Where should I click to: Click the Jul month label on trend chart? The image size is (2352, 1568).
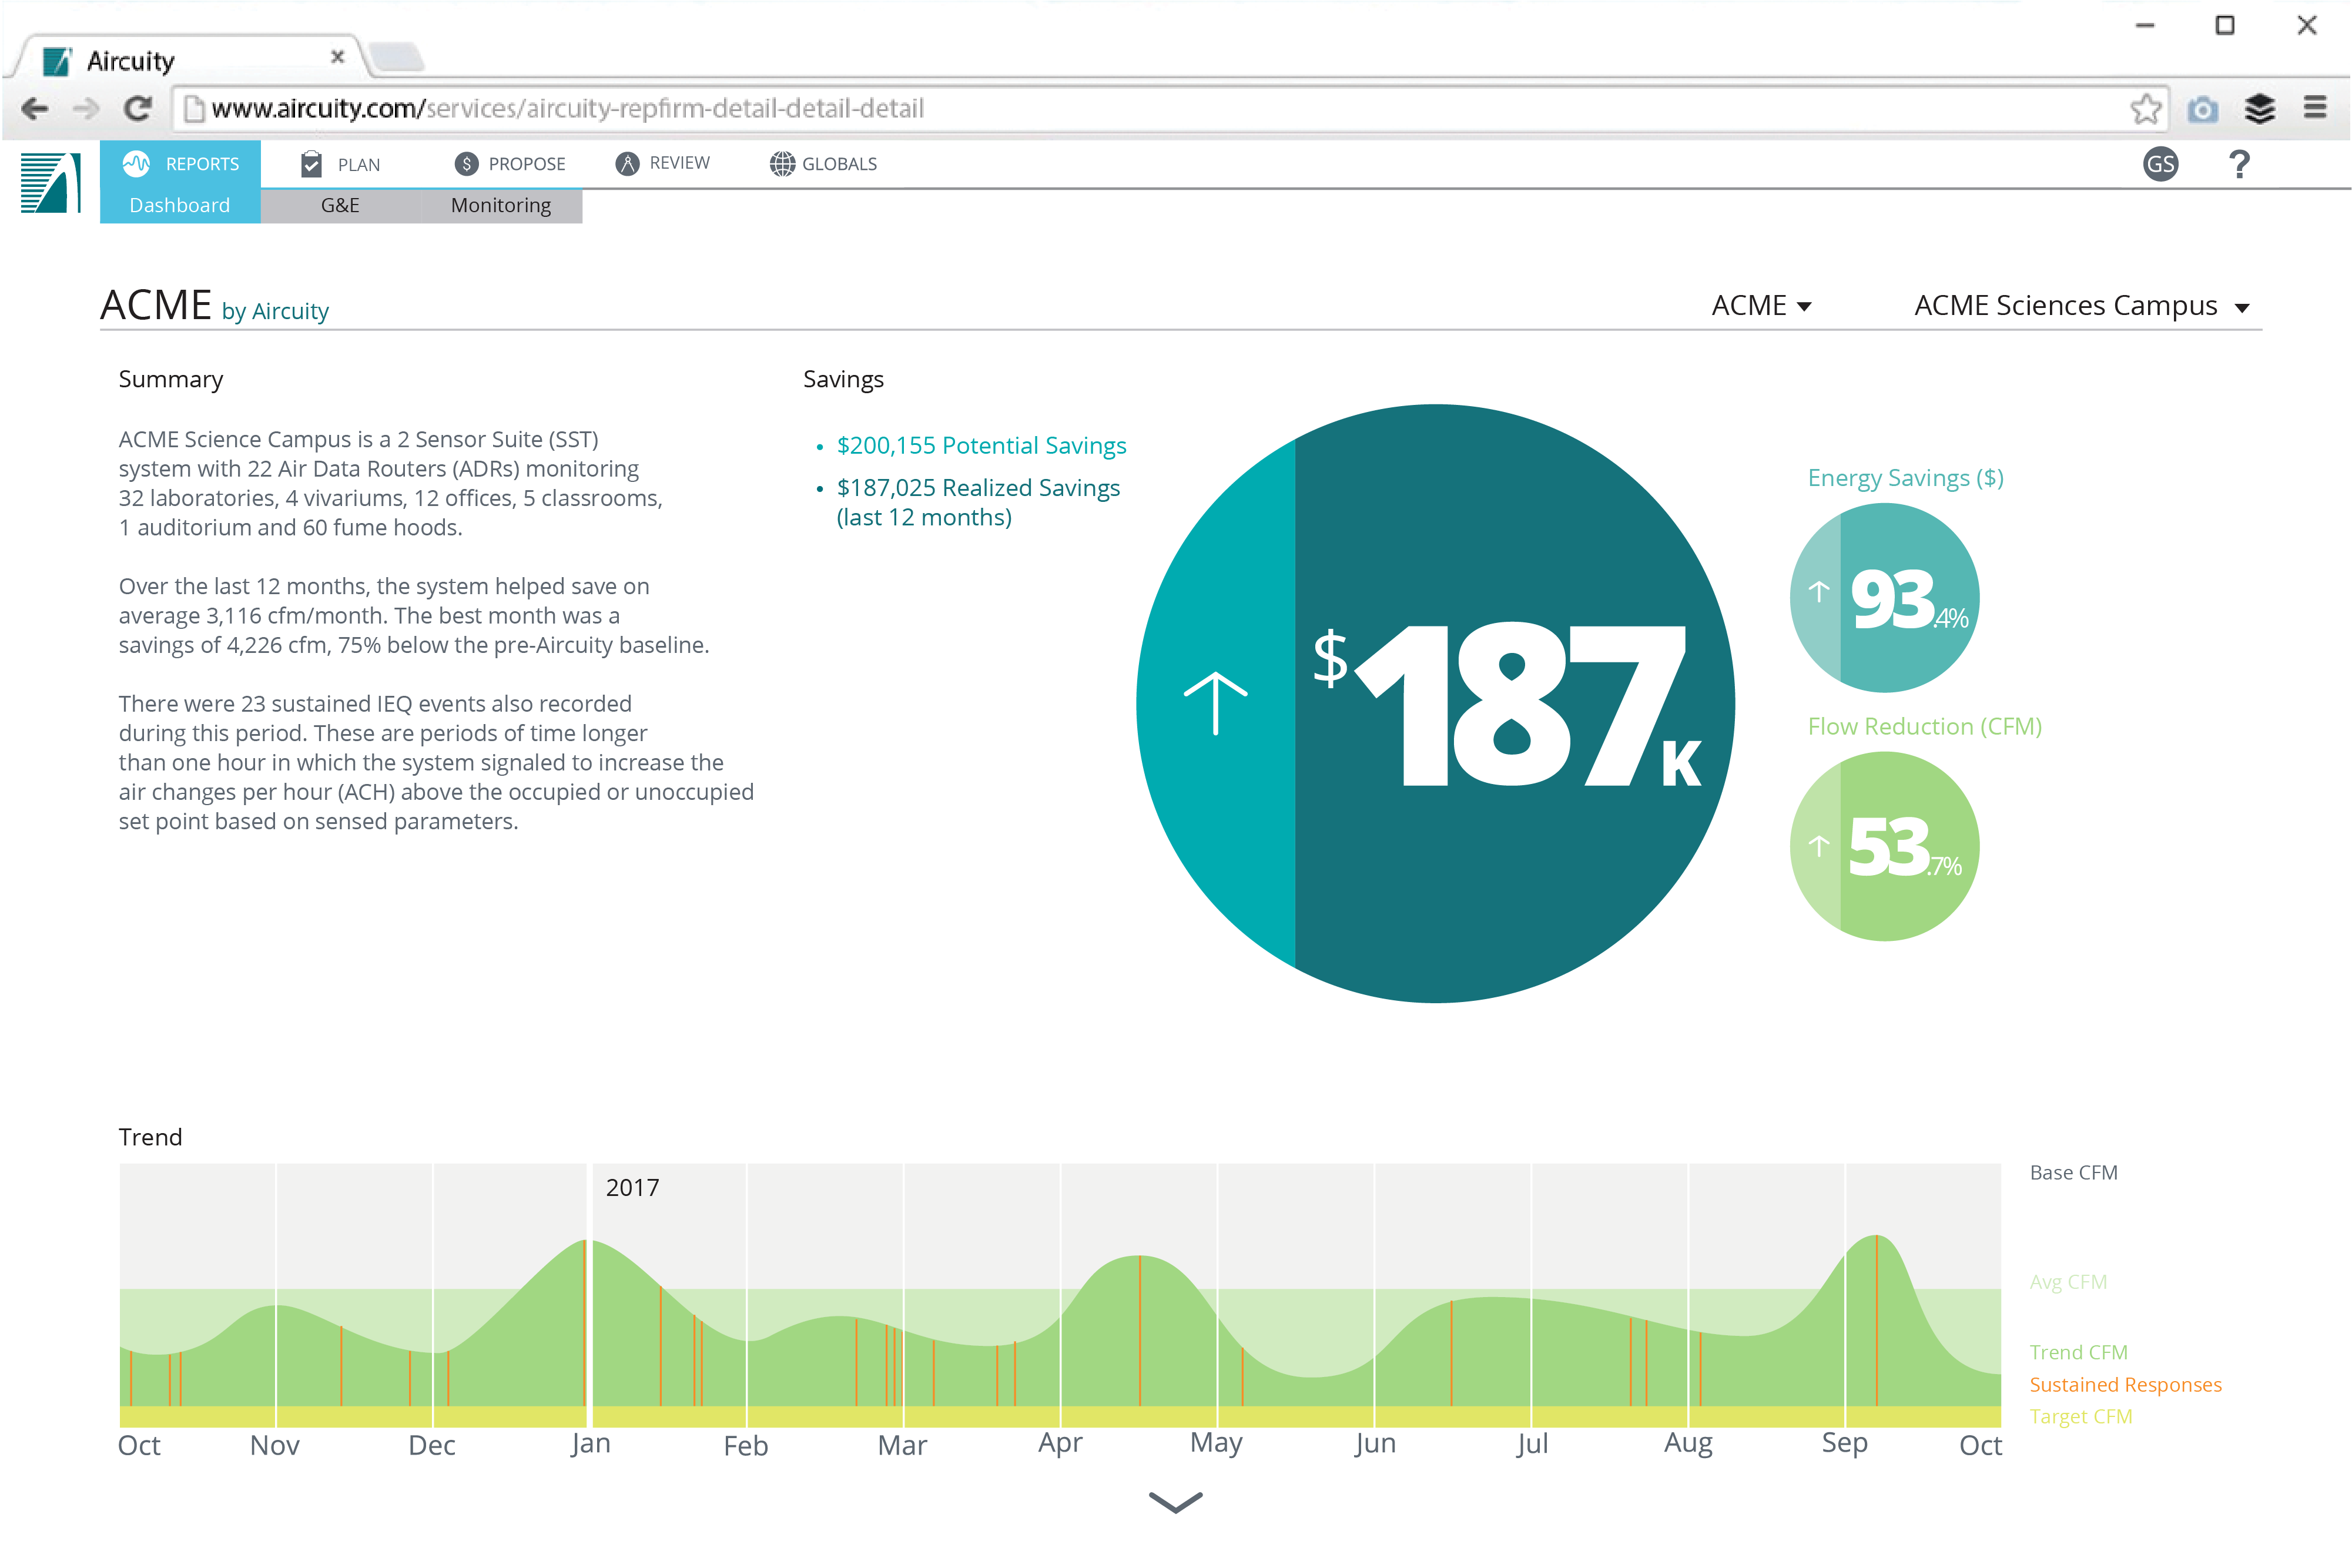1532,1444
